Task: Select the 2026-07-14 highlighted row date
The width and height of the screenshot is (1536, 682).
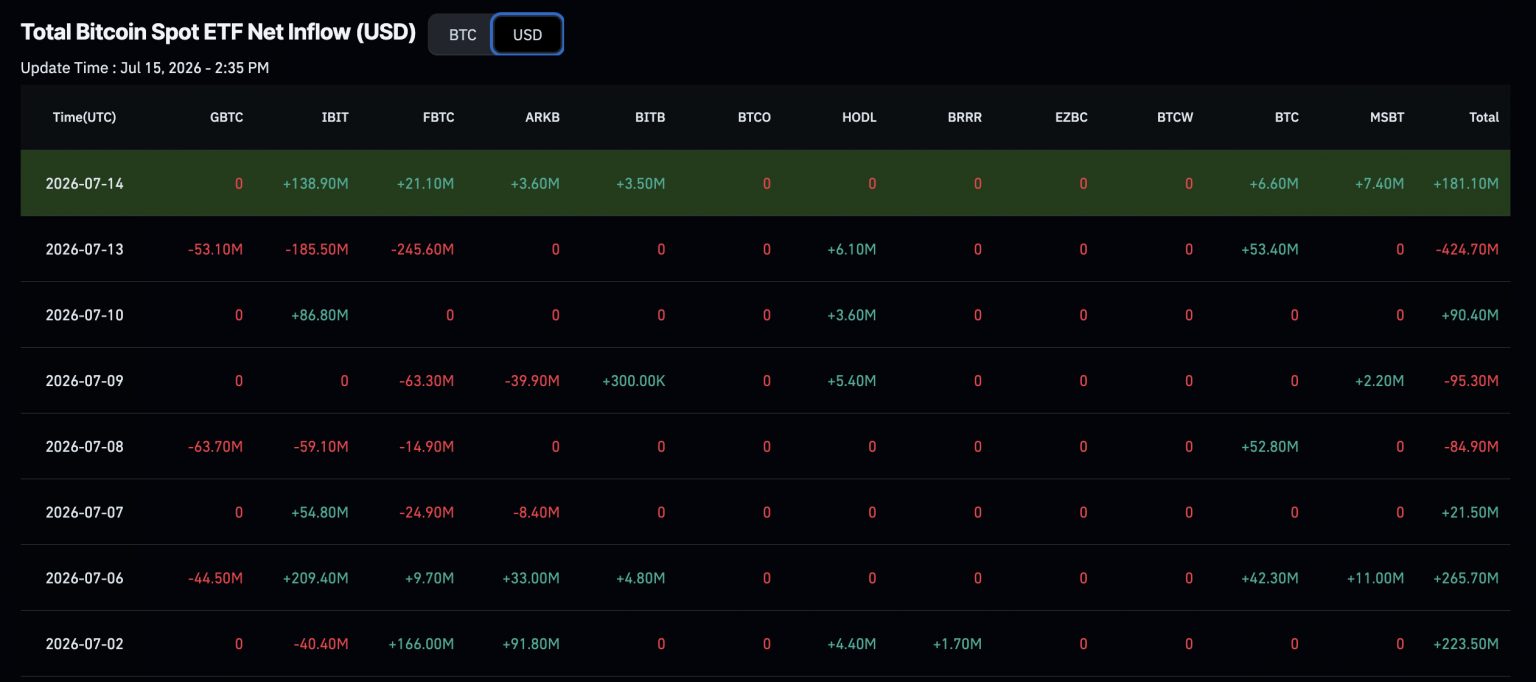Action: [x=84, y=184]
